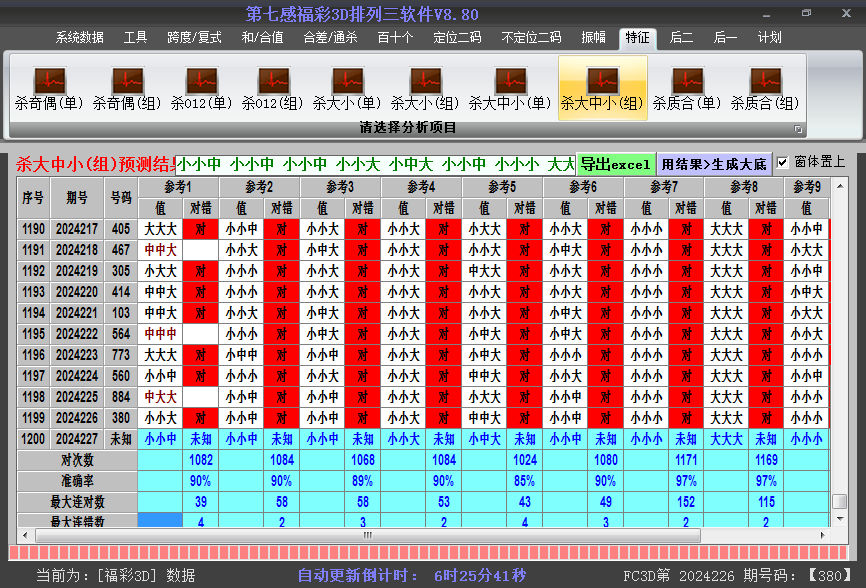
Task: Choose the 杀大小(单) analysis icon
Action: [x=347, y=86]
